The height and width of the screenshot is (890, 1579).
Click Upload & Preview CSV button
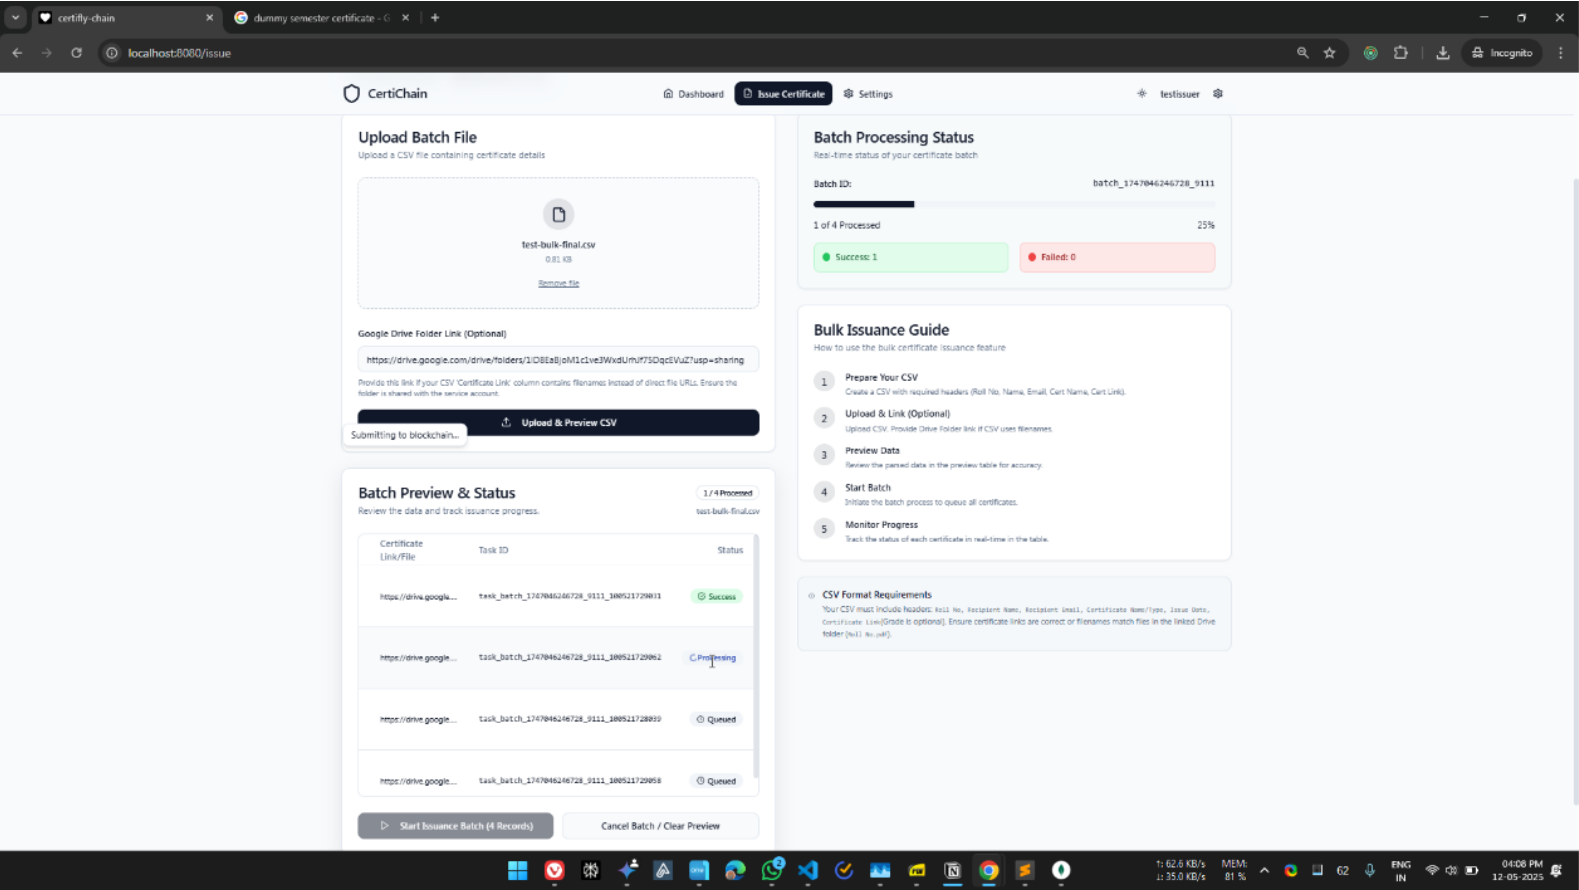point(558,423)
